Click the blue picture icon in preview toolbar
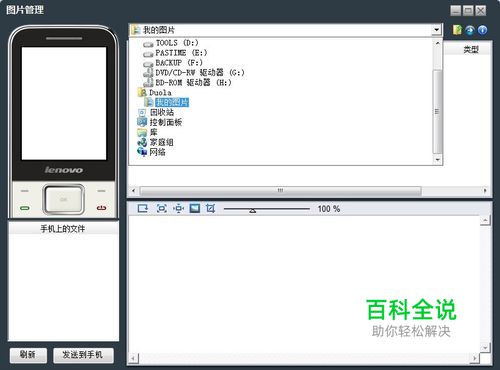This screenshot has height=370, width=500. point(195,208)
